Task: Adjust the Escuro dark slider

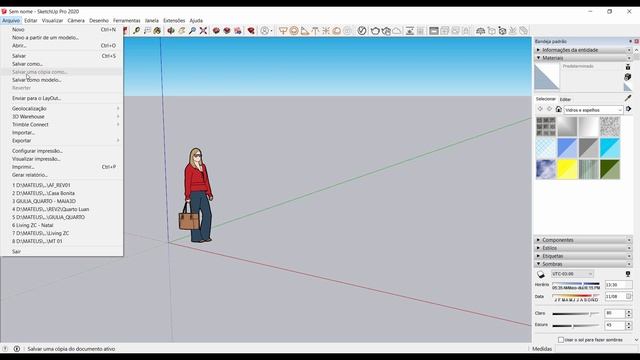Action: pyautogui.click(x=576, y=326)
